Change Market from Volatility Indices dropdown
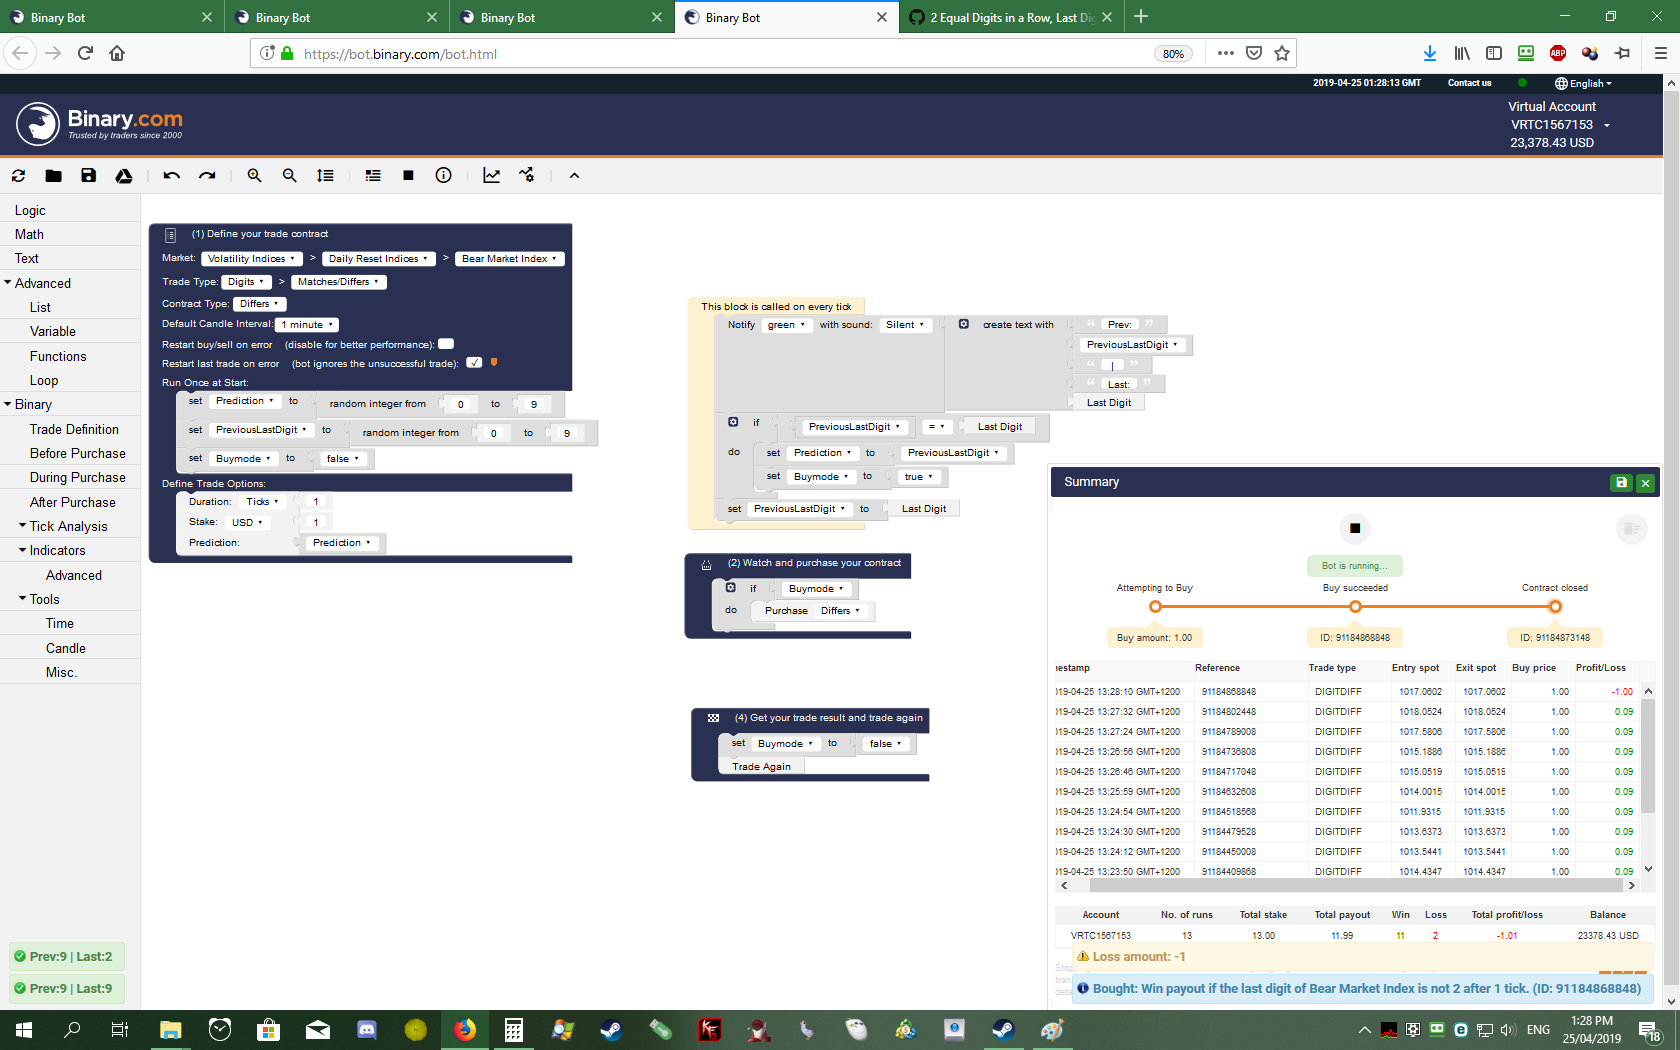The image size is (1680, 1050). [251, 258]
